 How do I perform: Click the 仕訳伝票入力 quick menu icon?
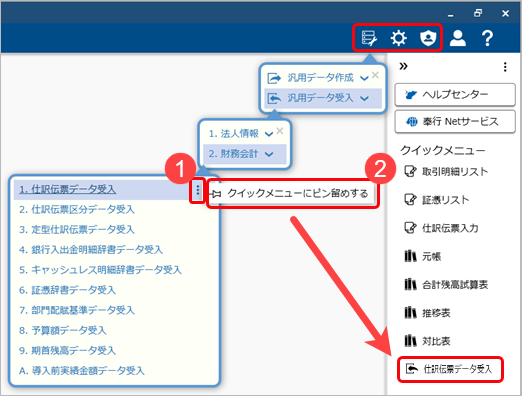tap(410, 228)
